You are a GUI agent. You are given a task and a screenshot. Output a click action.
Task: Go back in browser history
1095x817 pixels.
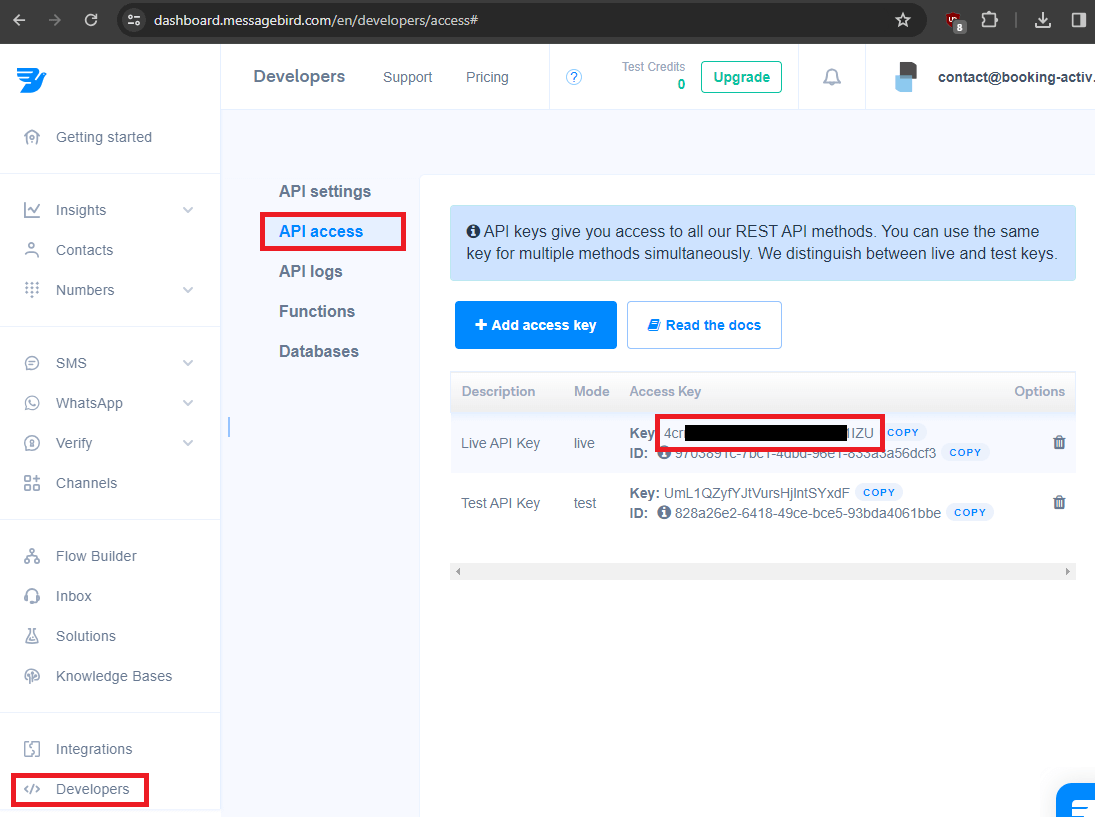20,20
